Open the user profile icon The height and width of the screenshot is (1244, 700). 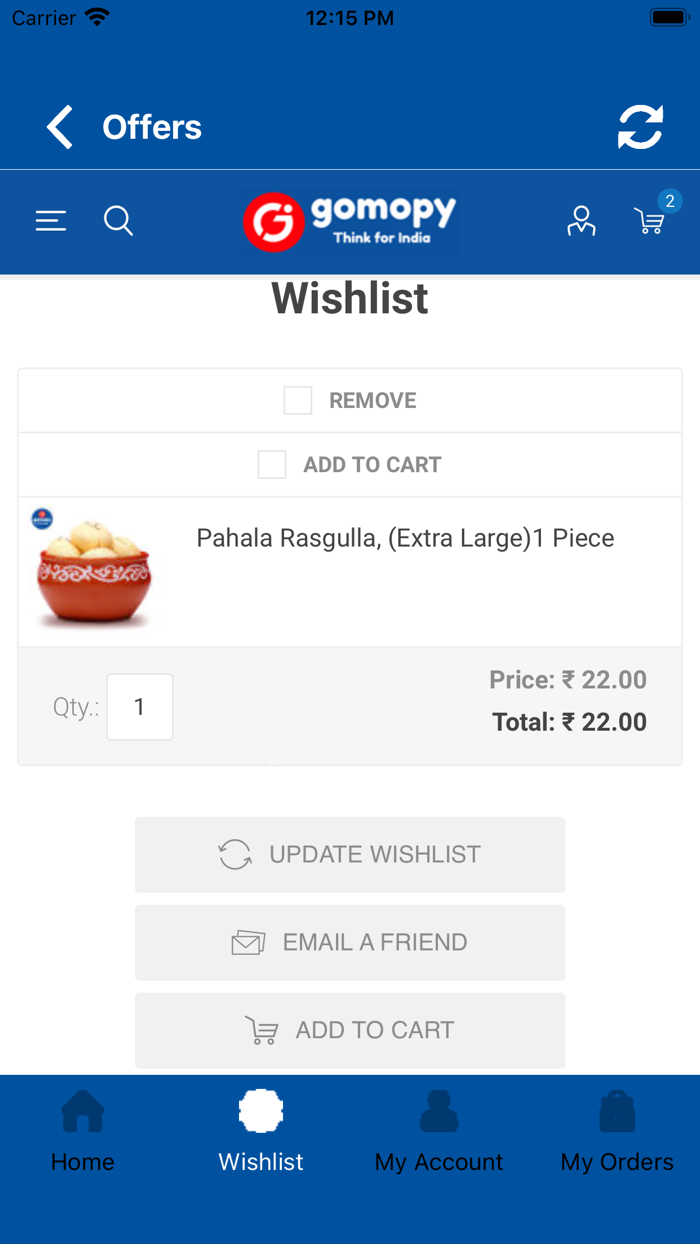pyautogui.click(x=581, y=221)
